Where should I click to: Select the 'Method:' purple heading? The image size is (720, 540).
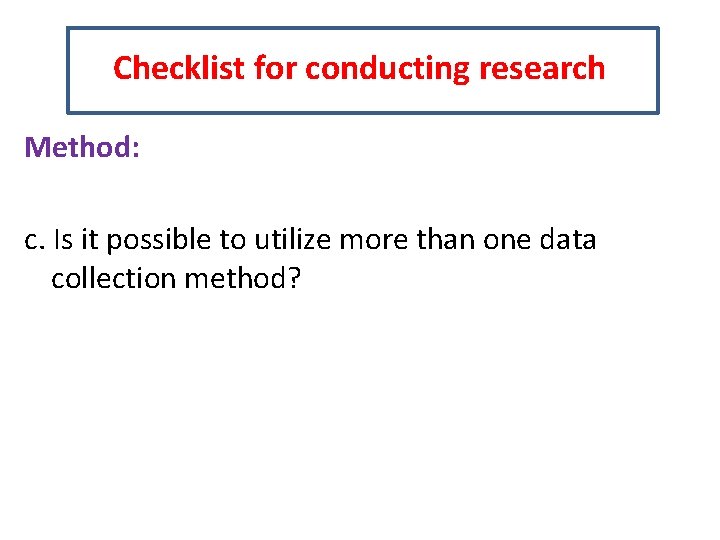[x=82, y=148]
